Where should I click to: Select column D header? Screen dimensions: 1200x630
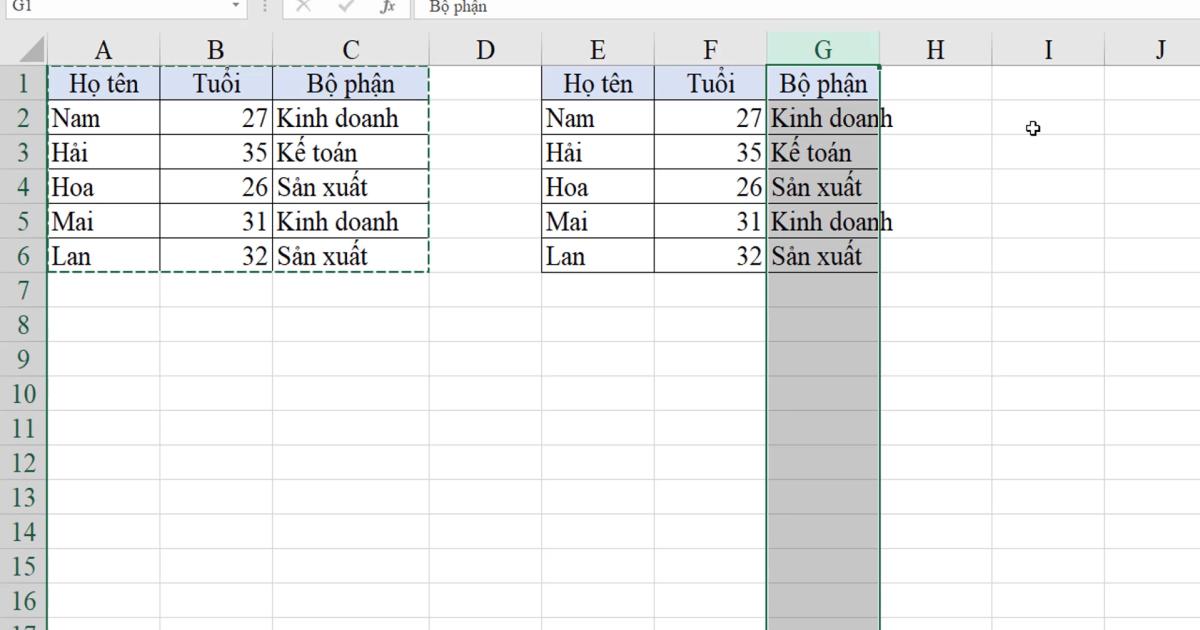pyautogui.click(x=485, y=48)
